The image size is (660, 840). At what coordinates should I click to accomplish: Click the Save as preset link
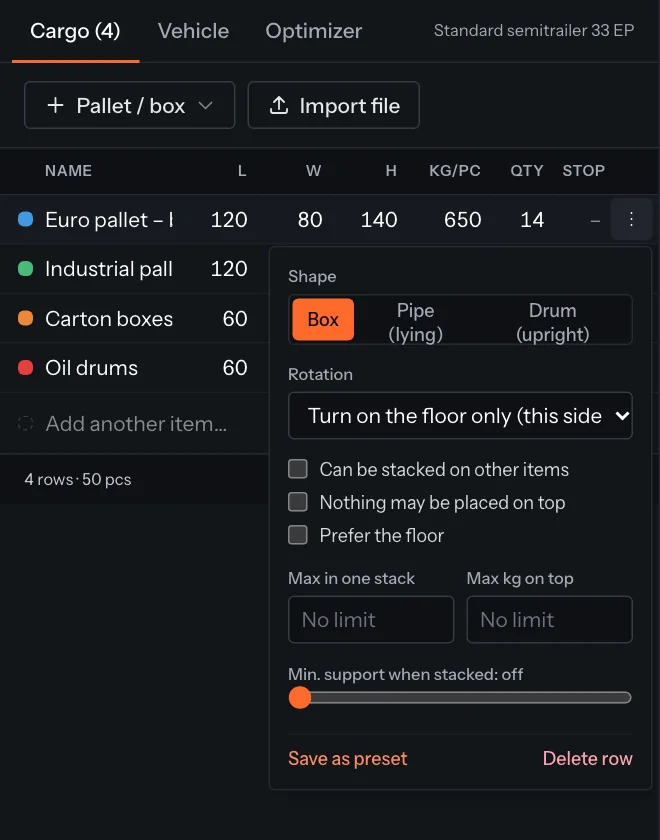(x=348, y=759)
